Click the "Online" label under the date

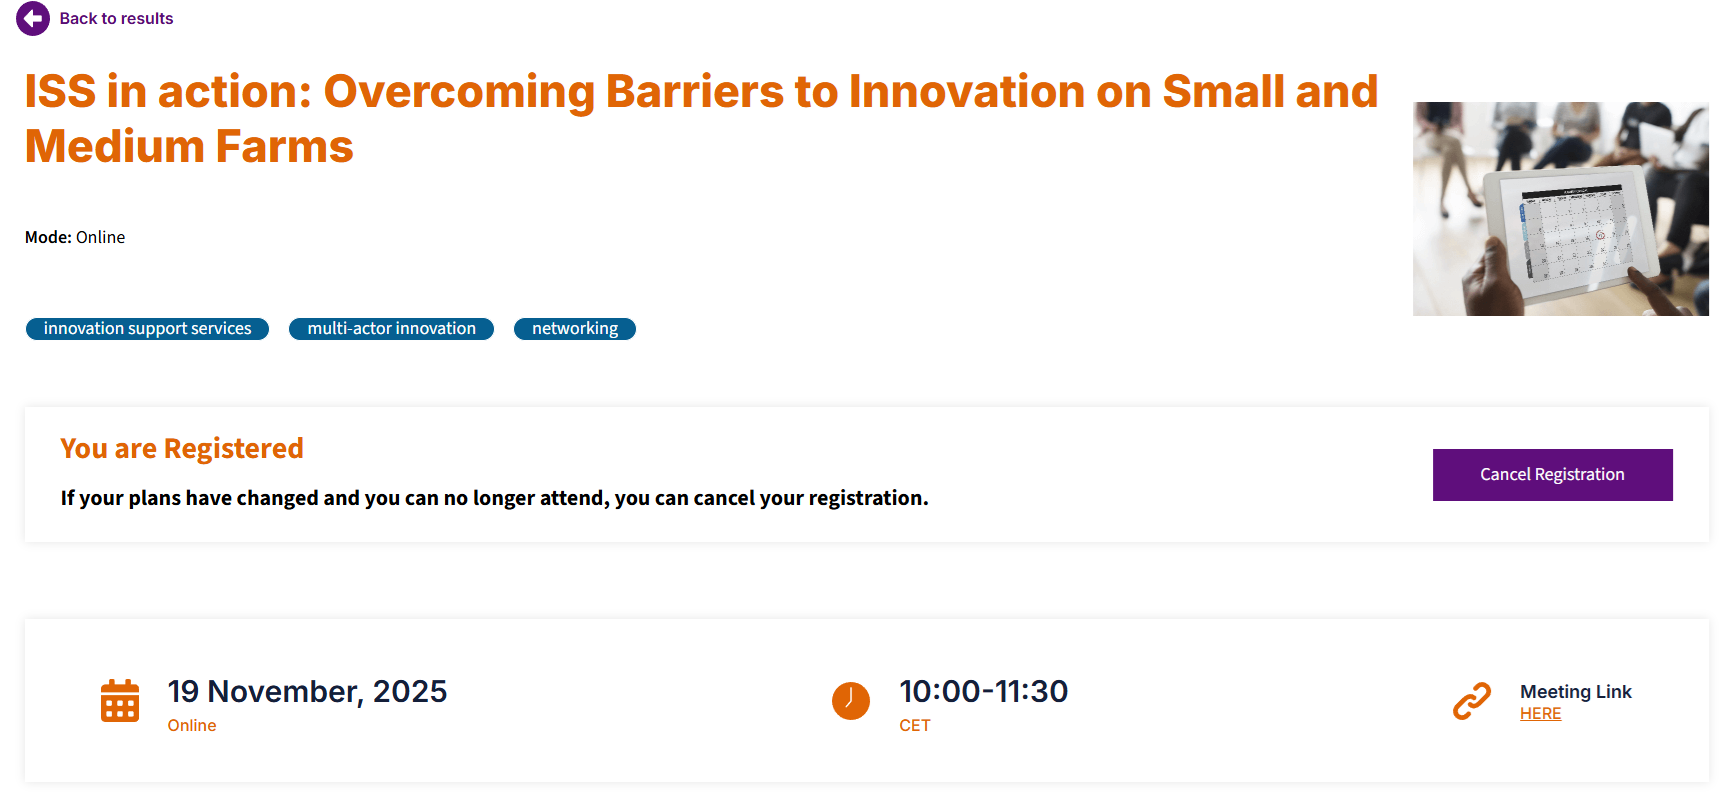(x=192, y=726)
